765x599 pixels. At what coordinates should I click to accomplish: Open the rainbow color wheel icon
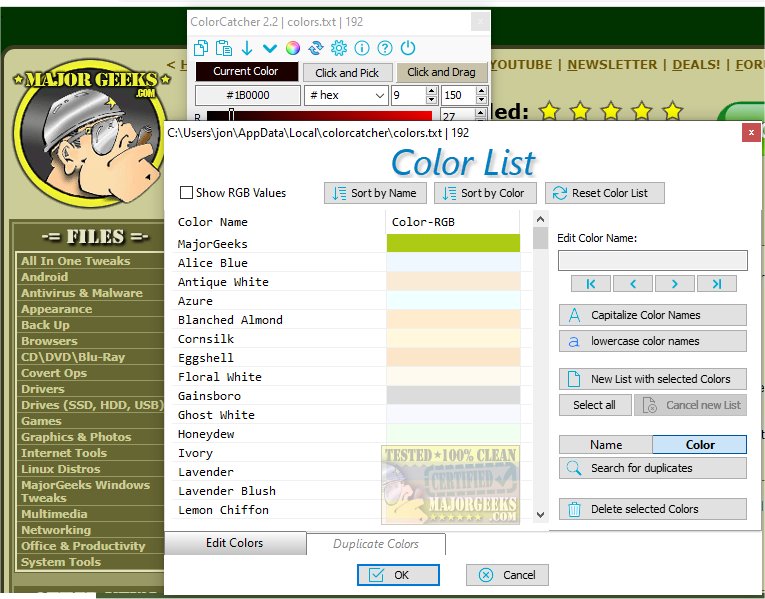293,48
